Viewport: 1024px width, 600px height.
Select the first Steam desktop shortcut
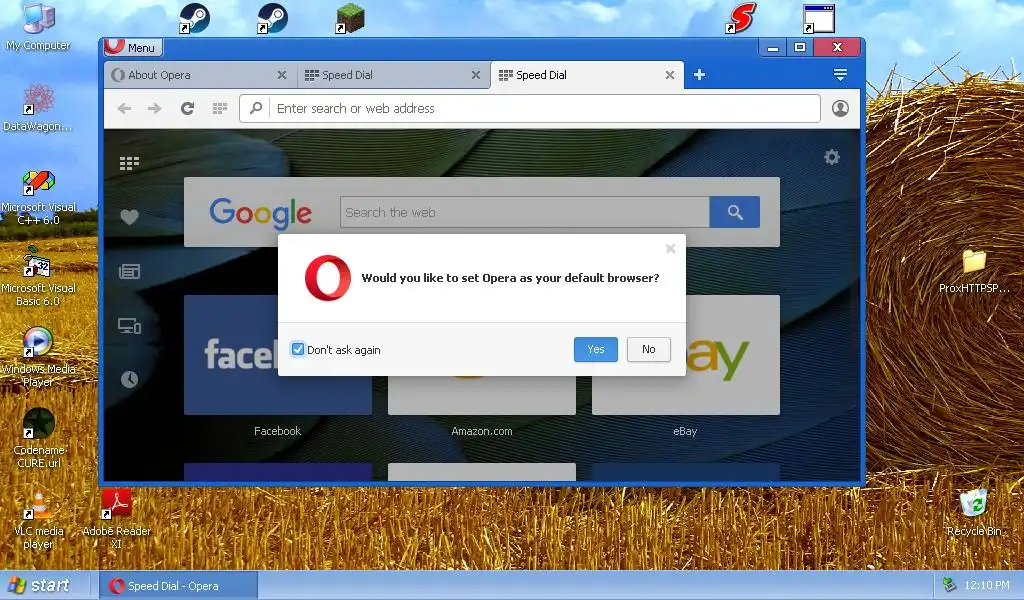(x=194, y=18)
